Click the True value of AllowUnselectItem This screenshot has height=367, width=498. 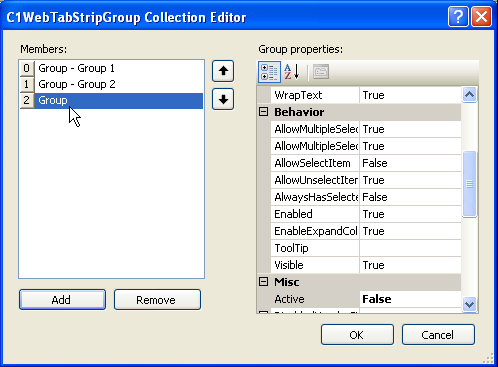[x=410, y=180]
